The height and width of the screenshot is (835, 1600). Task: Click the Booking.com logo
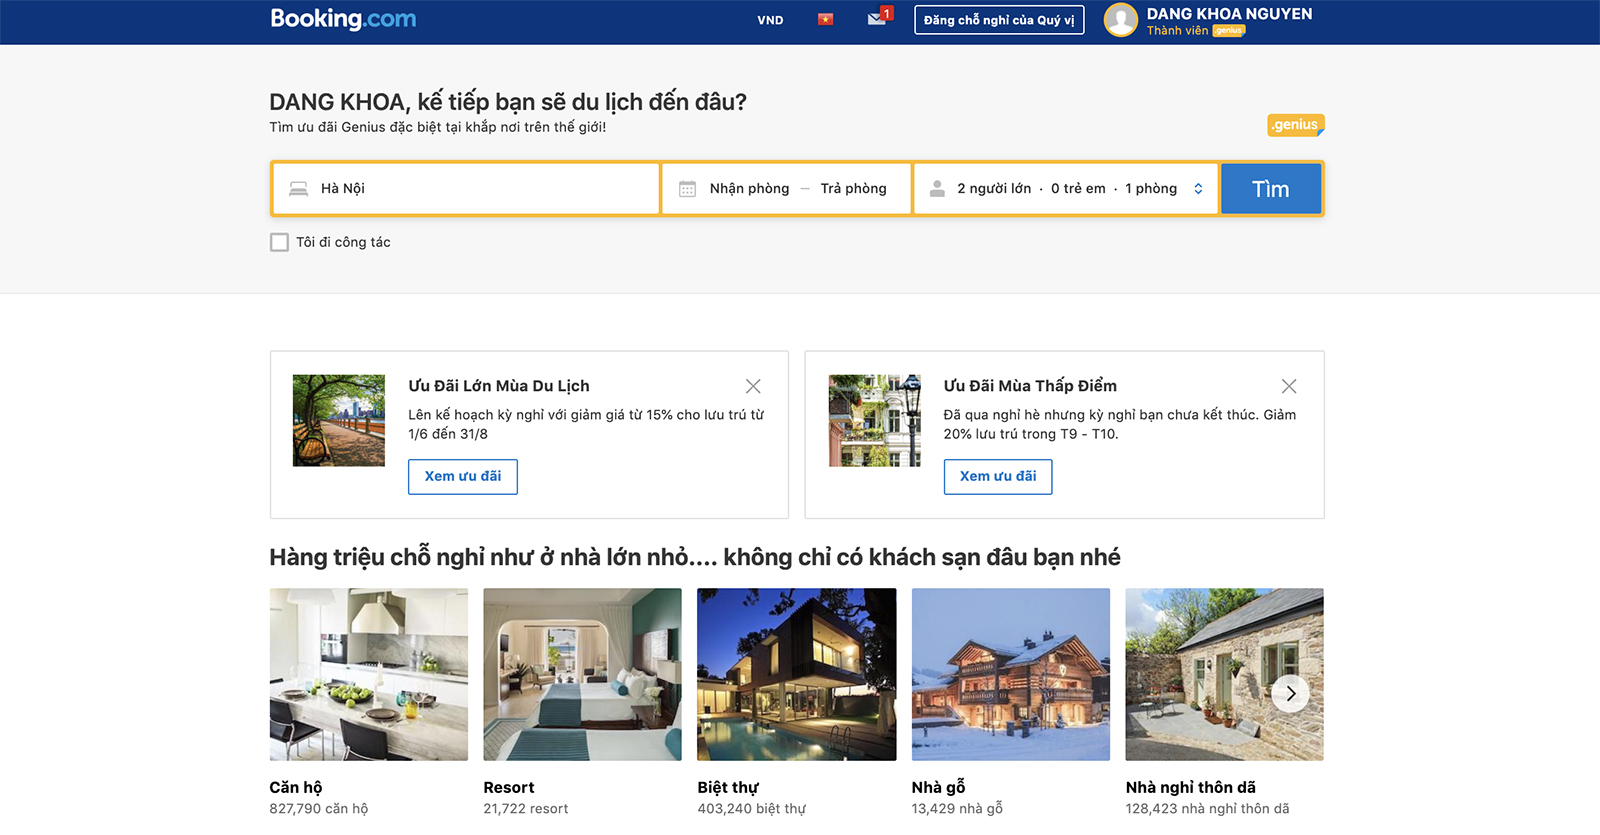coord(343,19)
